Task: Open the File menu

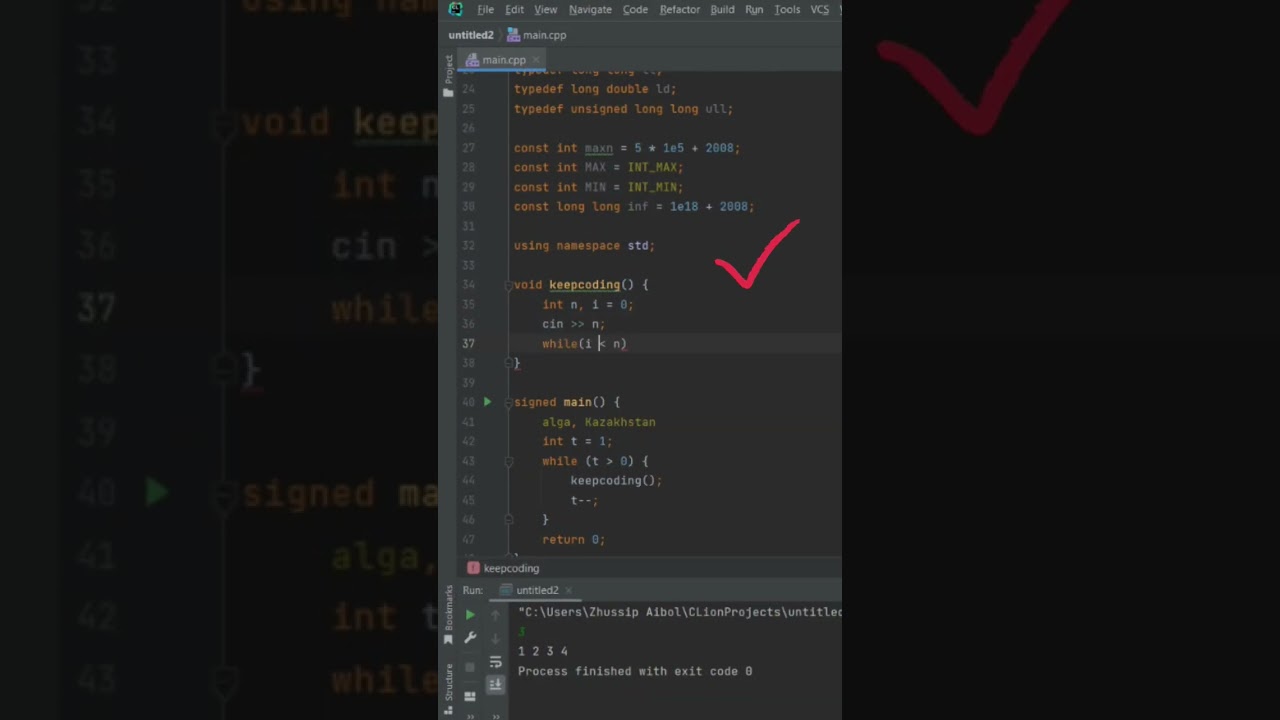Action: [485, 9]
